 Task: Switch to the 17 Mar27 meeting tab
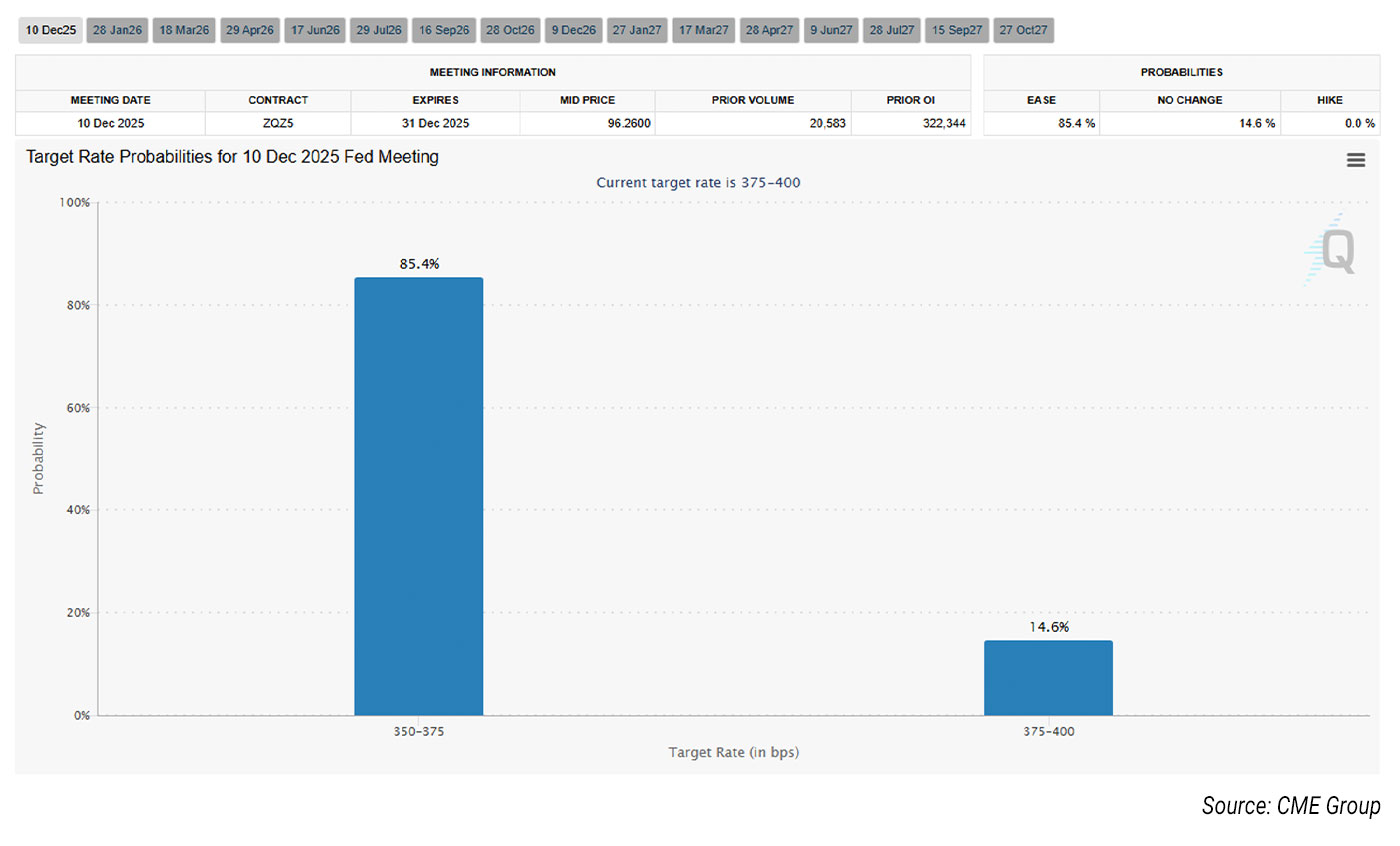(x=703, y=30)
